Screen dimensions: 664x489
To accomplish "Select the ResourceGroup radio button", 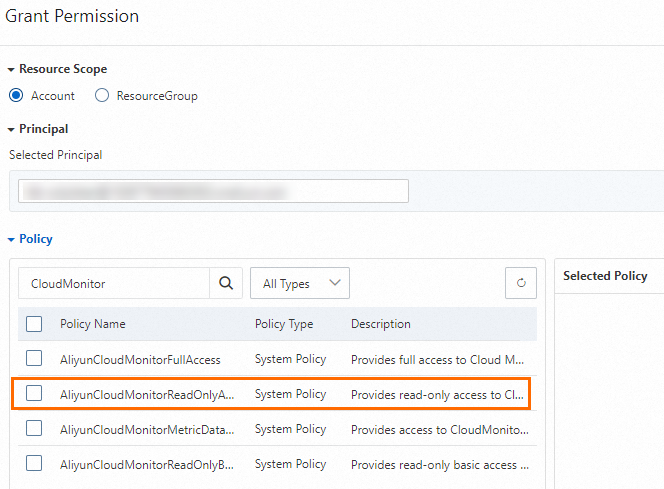I will pyautogui.click(x=102, y=95).
